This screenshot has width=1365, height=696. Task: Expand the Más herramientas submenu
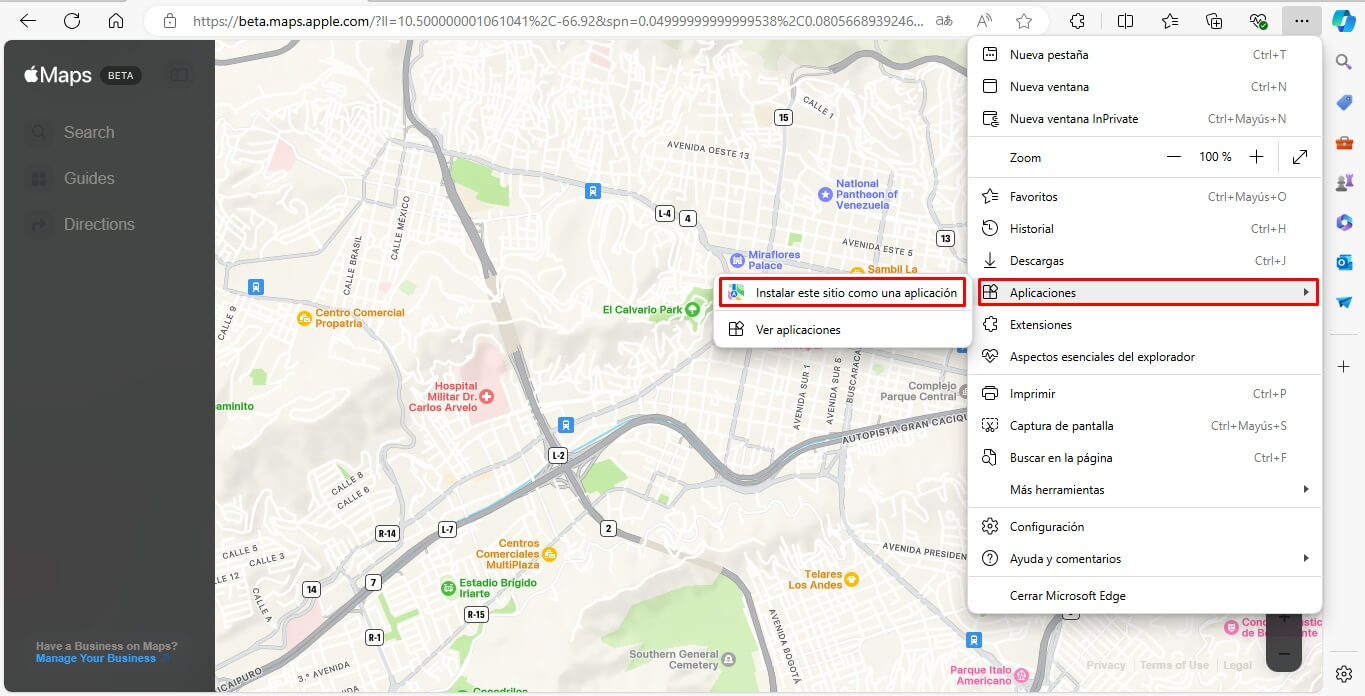tap(1145, 490)
